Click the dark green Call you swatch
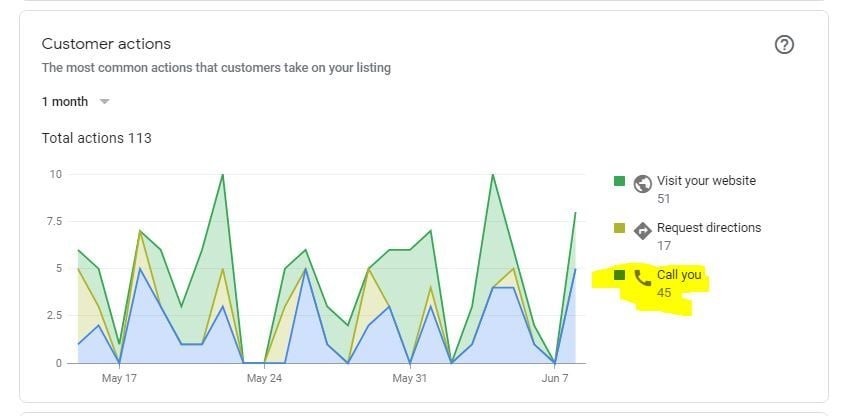This screenshot has height=416, width=851. pyautogui.click(x=620, y=275)
